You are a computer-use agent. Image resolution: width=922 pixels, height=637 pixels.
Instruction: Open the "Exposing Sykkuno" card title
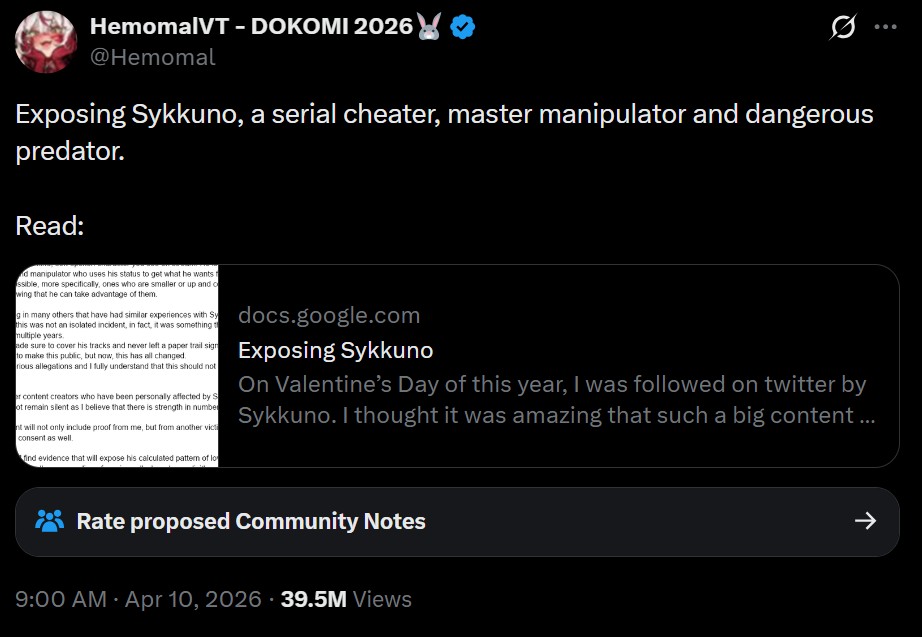[335, 350]
